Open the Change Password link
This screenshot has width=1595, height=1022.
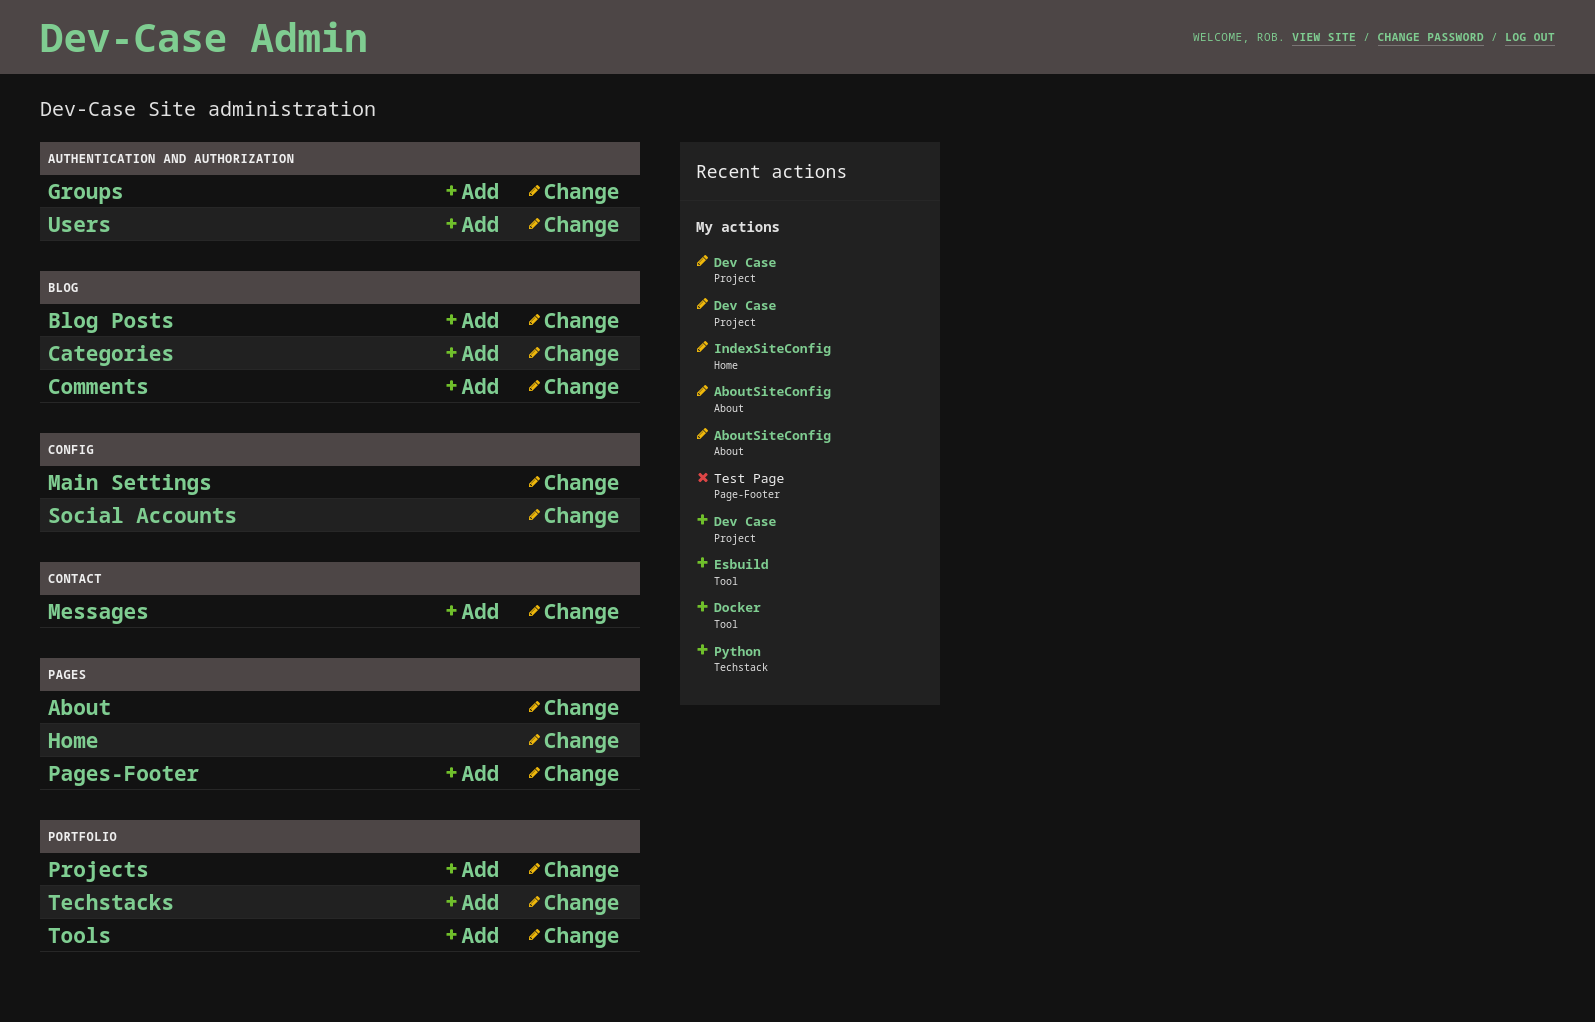point(1430,38)
